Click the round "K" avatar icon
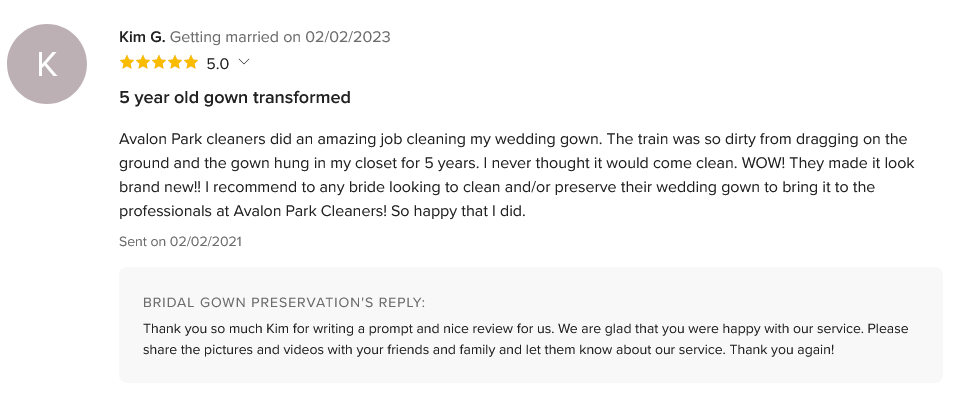Screen dimensions: 958x400 [47, 64]
